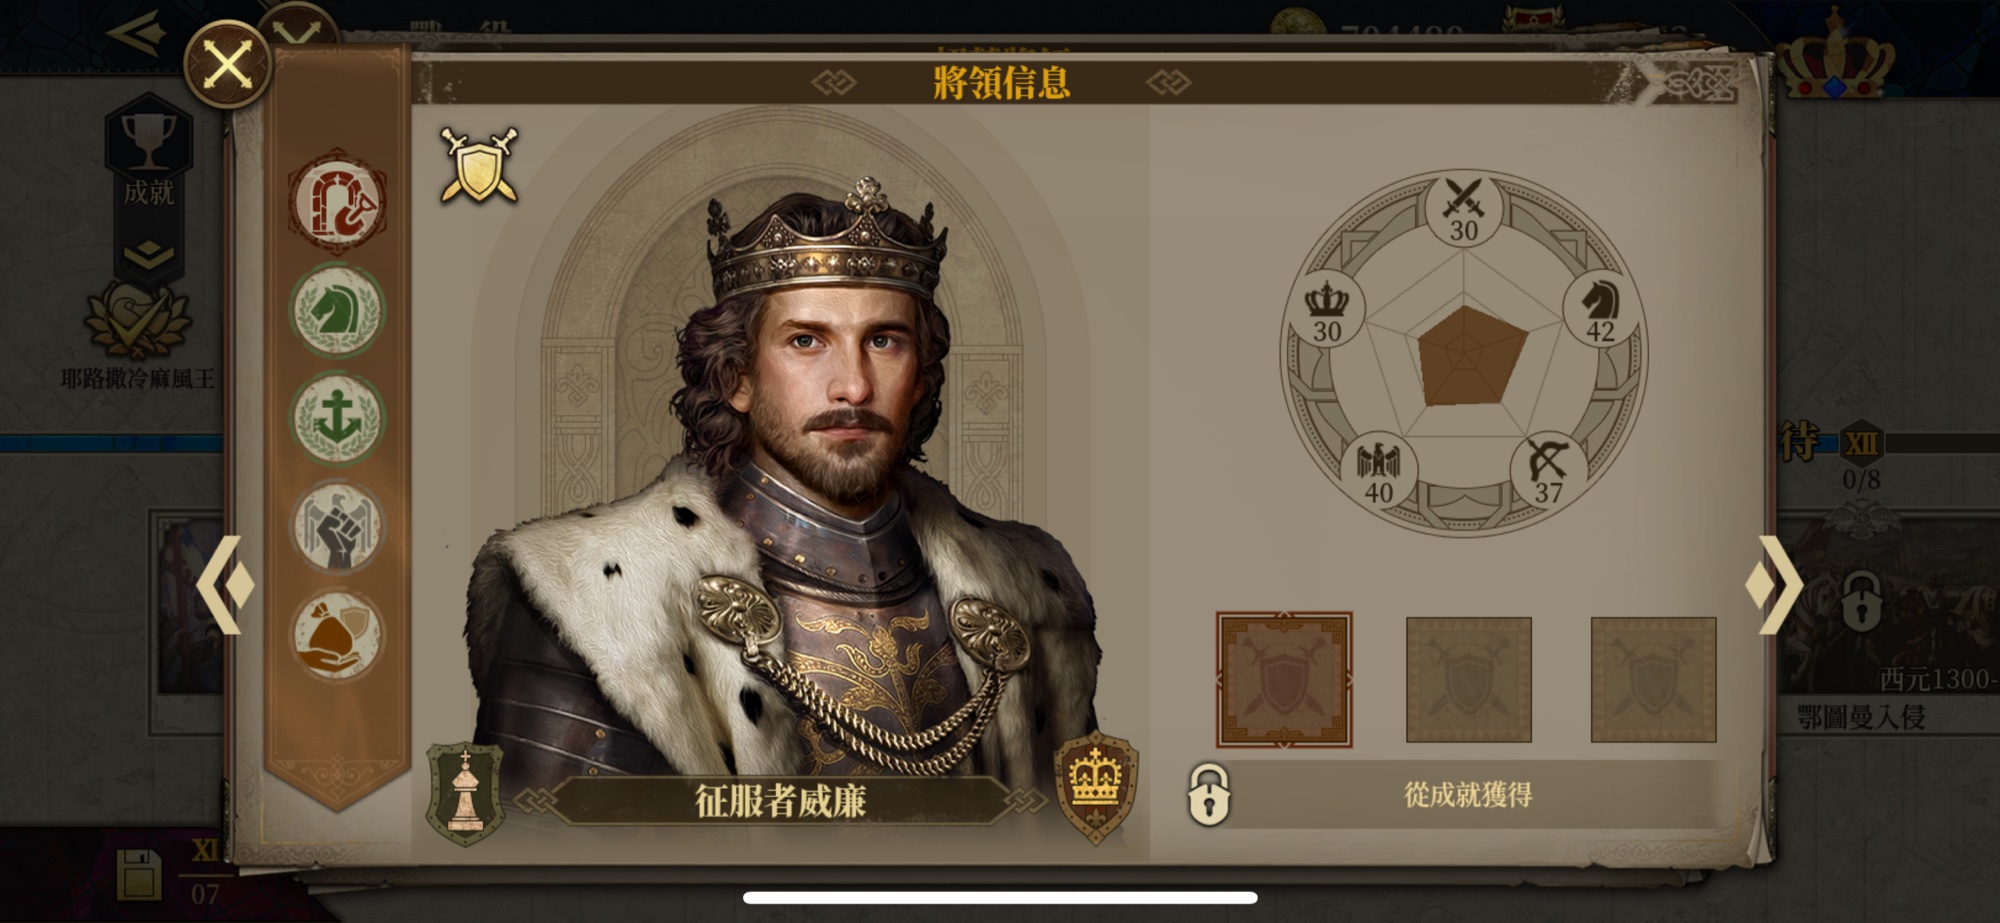Image resolution: width=2000 pixels, height=923 pixels.
Task: Go to previous general with left arrow
Action: coord(224,584)
